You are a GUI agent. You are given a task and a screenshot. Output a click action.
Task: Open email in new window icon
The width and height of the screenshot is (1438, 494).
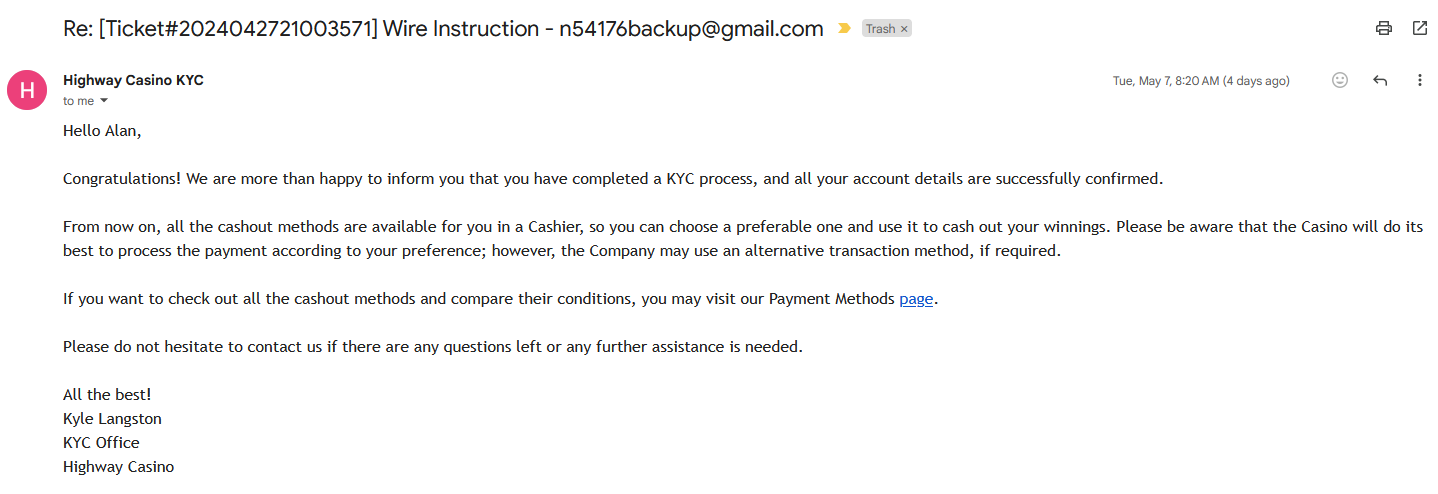pos(1420,28)
